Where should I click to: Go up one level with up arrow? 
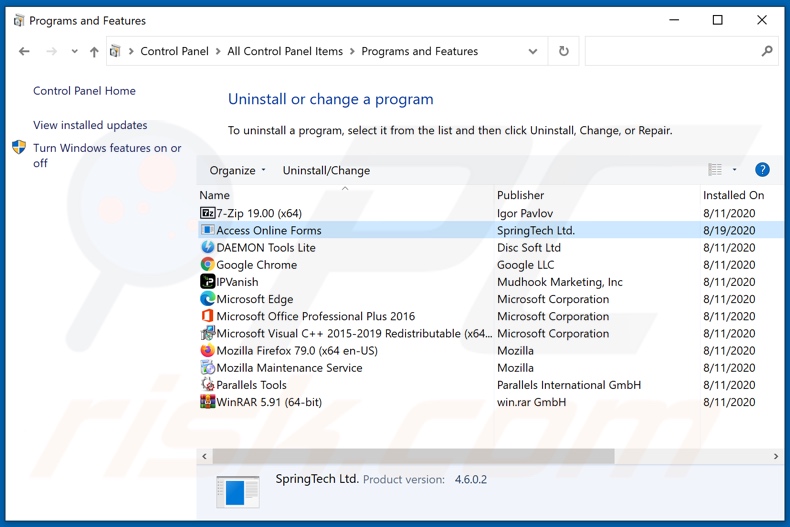coord(94,52)
